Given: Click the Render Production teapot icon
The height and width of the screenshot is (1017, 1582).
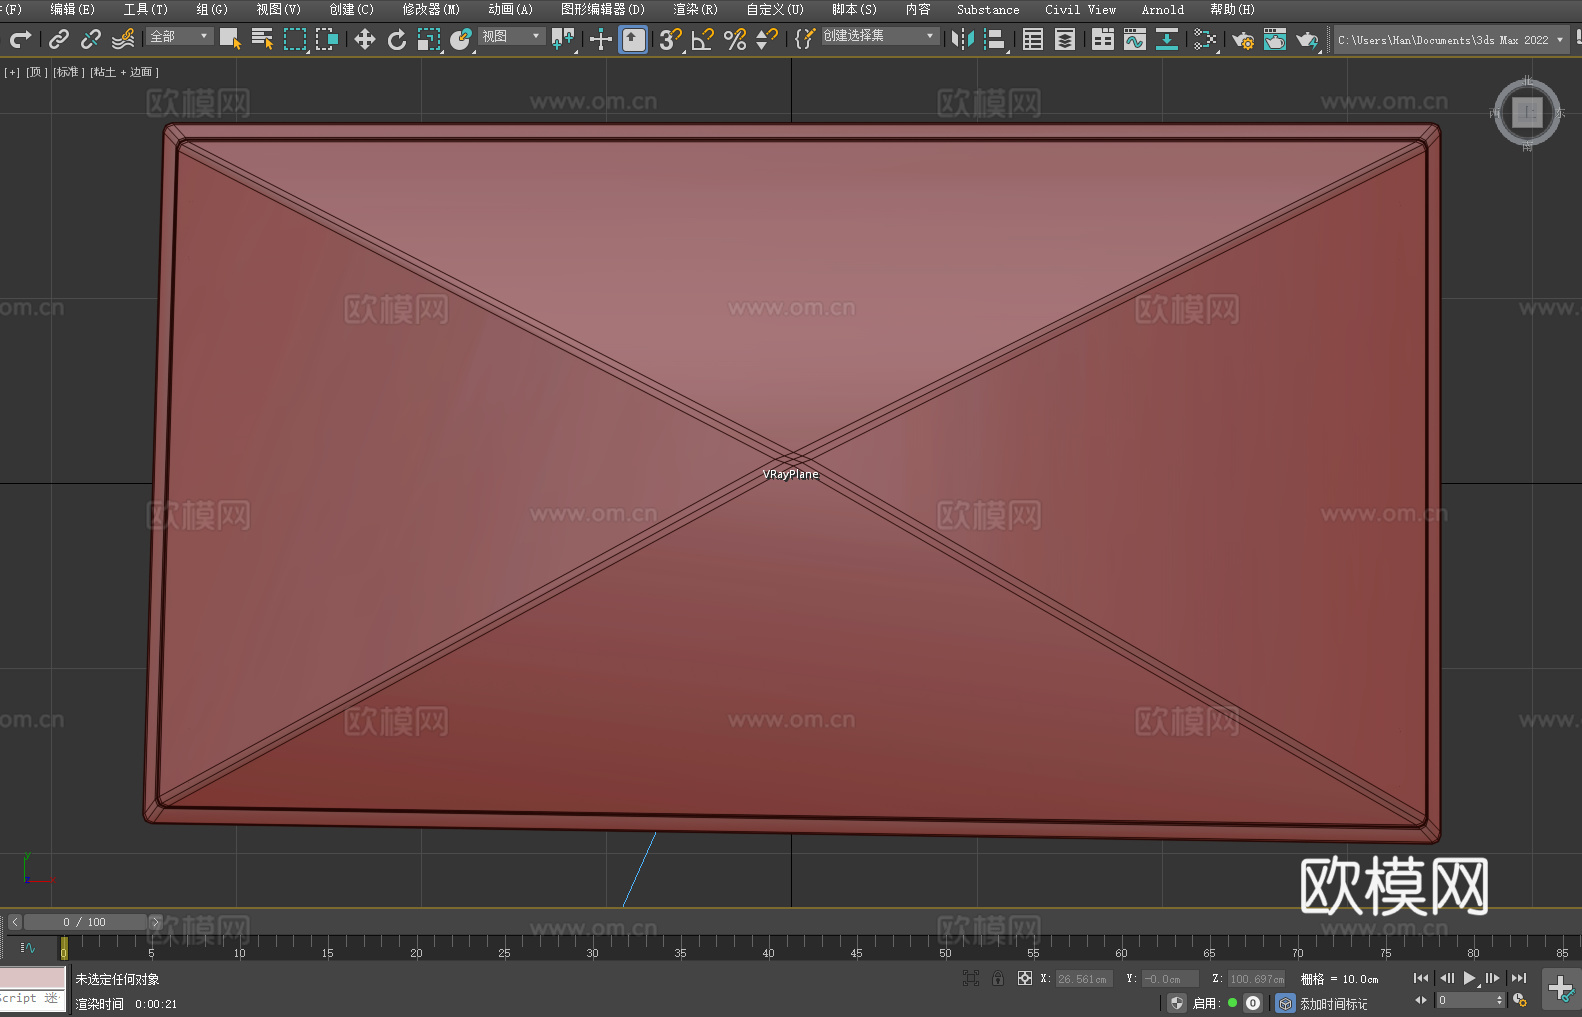Looking at the screenshot, I should [1307, 39].
